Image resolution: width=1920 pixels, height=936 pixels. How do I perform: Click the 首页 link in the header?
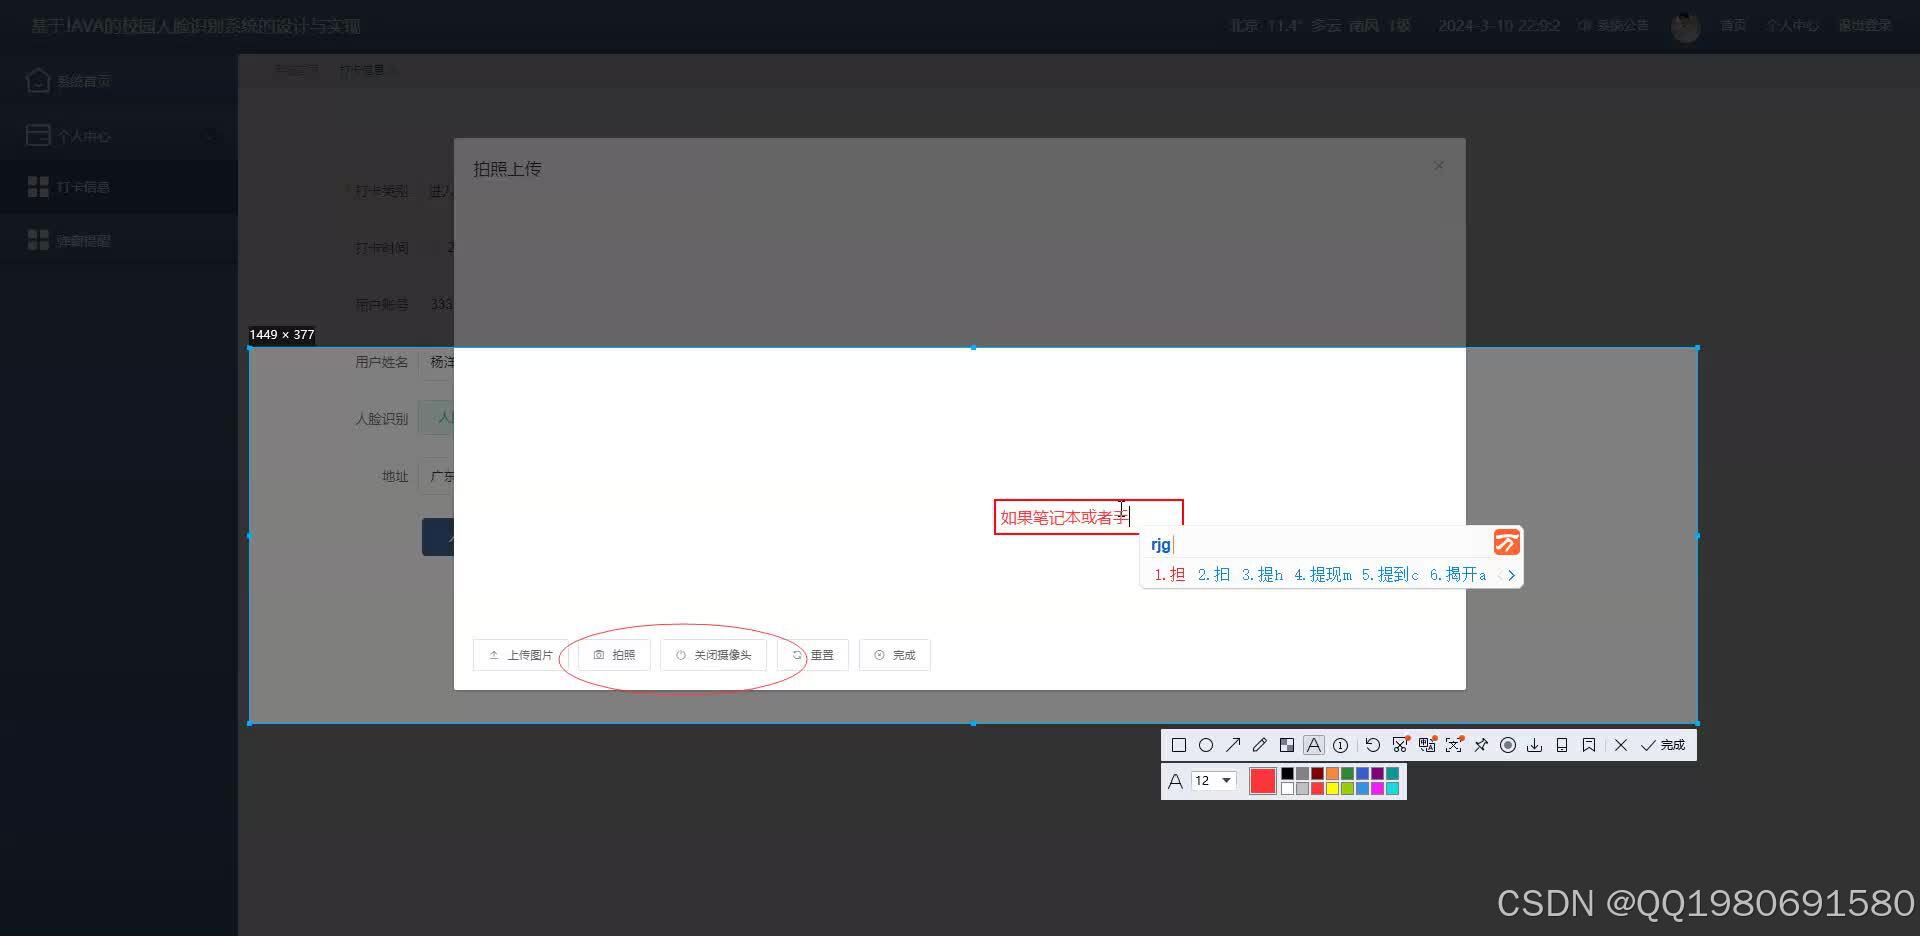[x=1733, y=25]
